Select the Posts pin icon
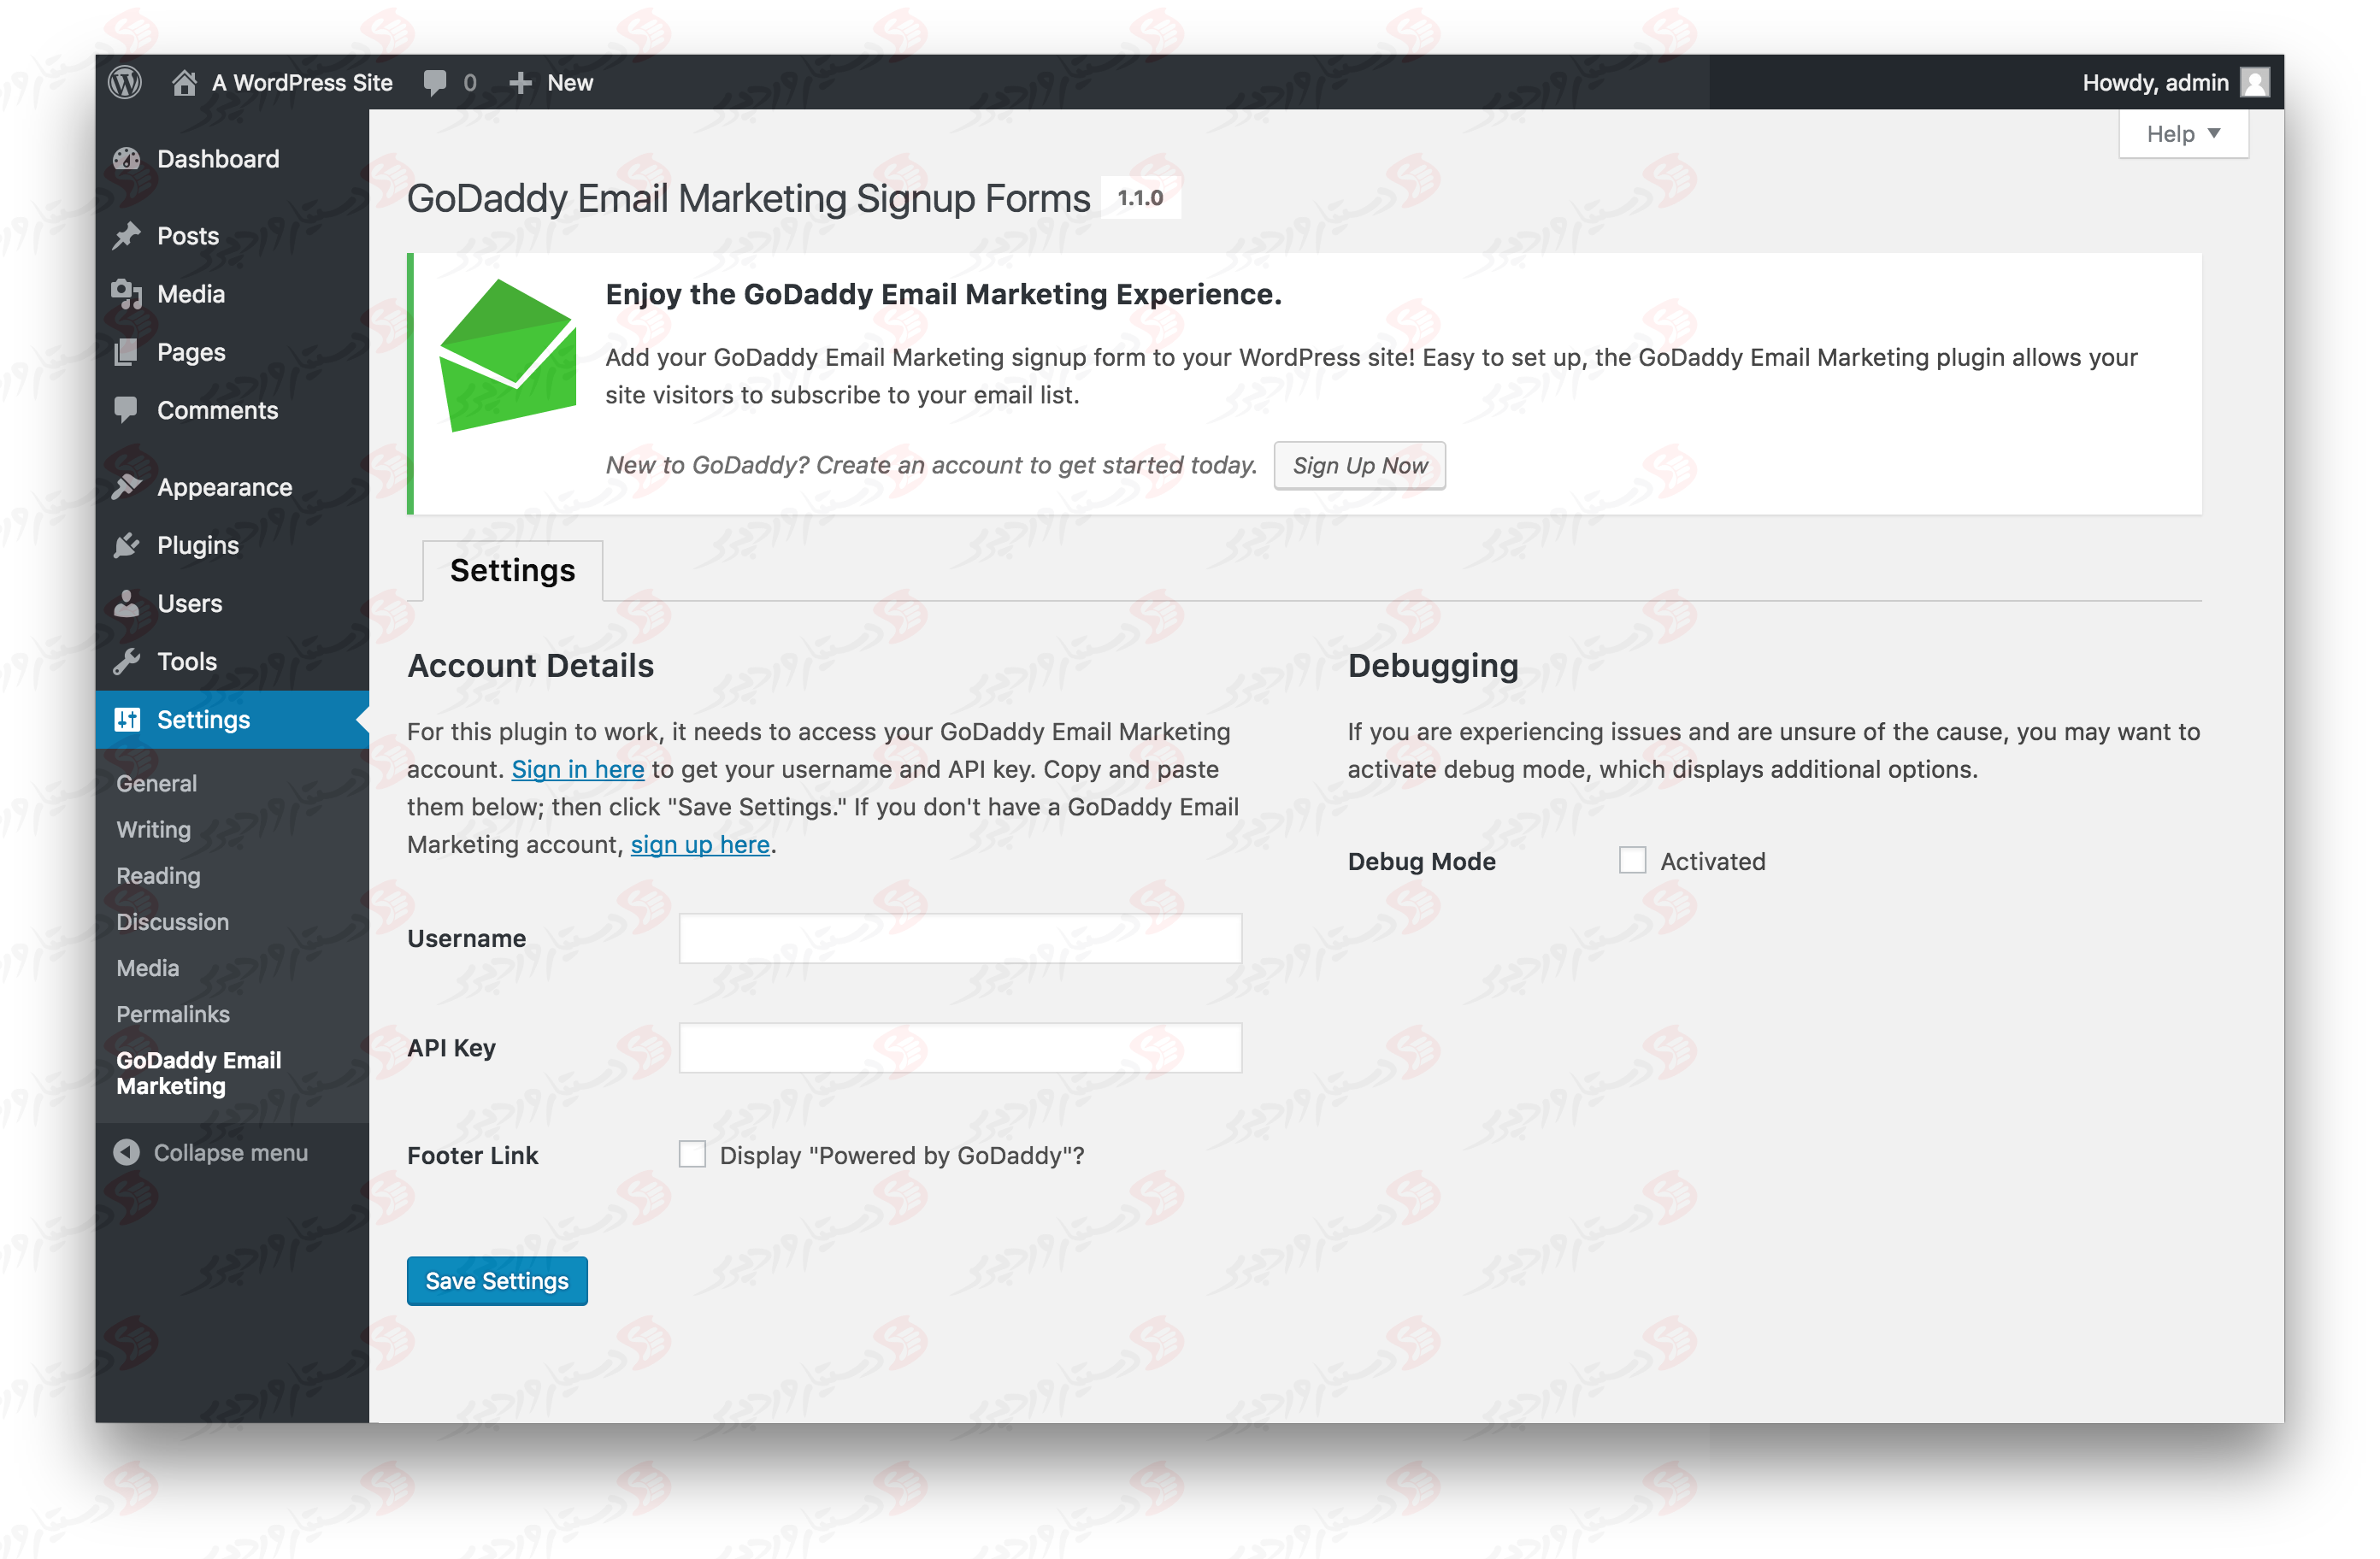This screenshot has height=1559, width=2380. [x=127, y=235]
